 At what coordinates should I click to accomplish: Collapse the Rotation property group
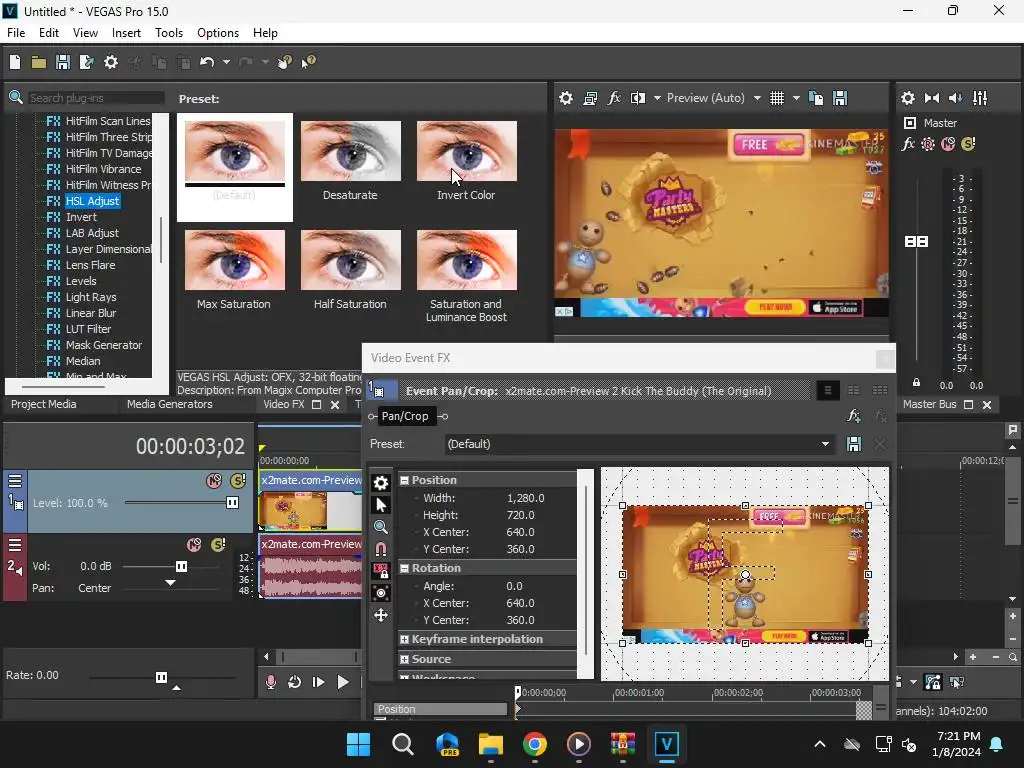404,568
